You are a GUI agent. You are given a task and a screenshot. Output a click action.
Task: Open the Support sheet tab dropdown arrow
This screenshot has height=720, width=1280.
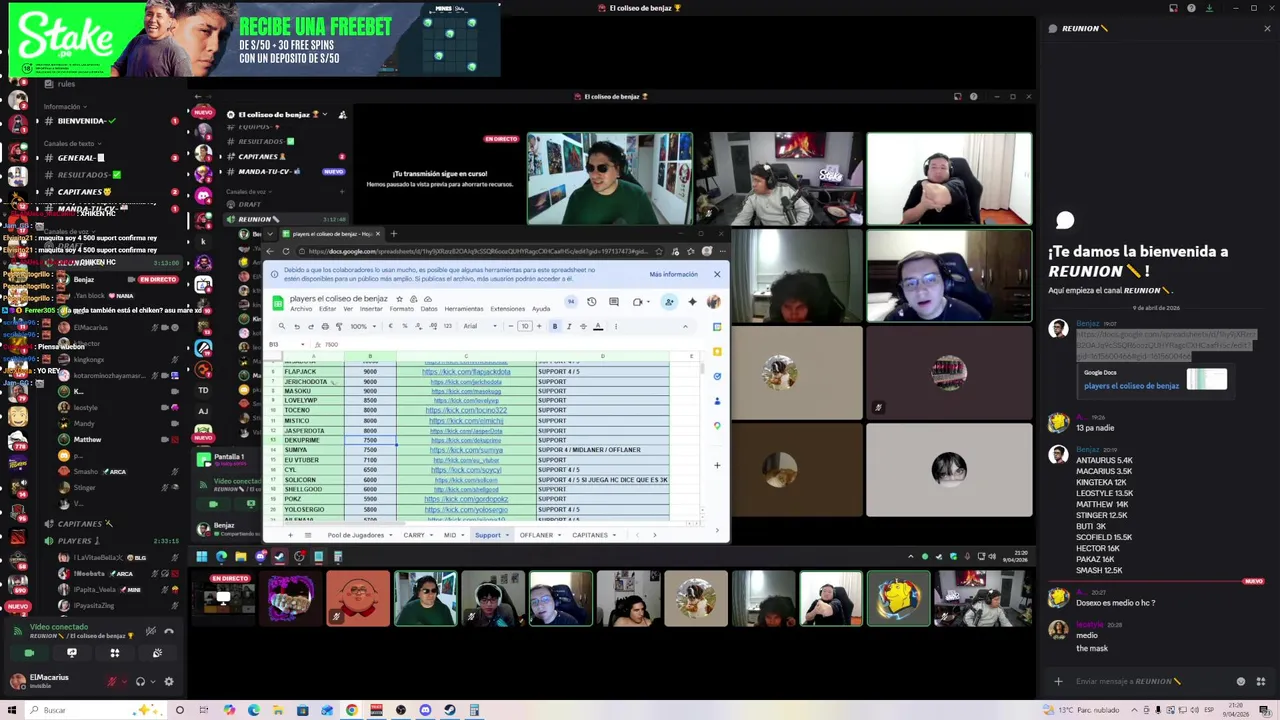507,535
